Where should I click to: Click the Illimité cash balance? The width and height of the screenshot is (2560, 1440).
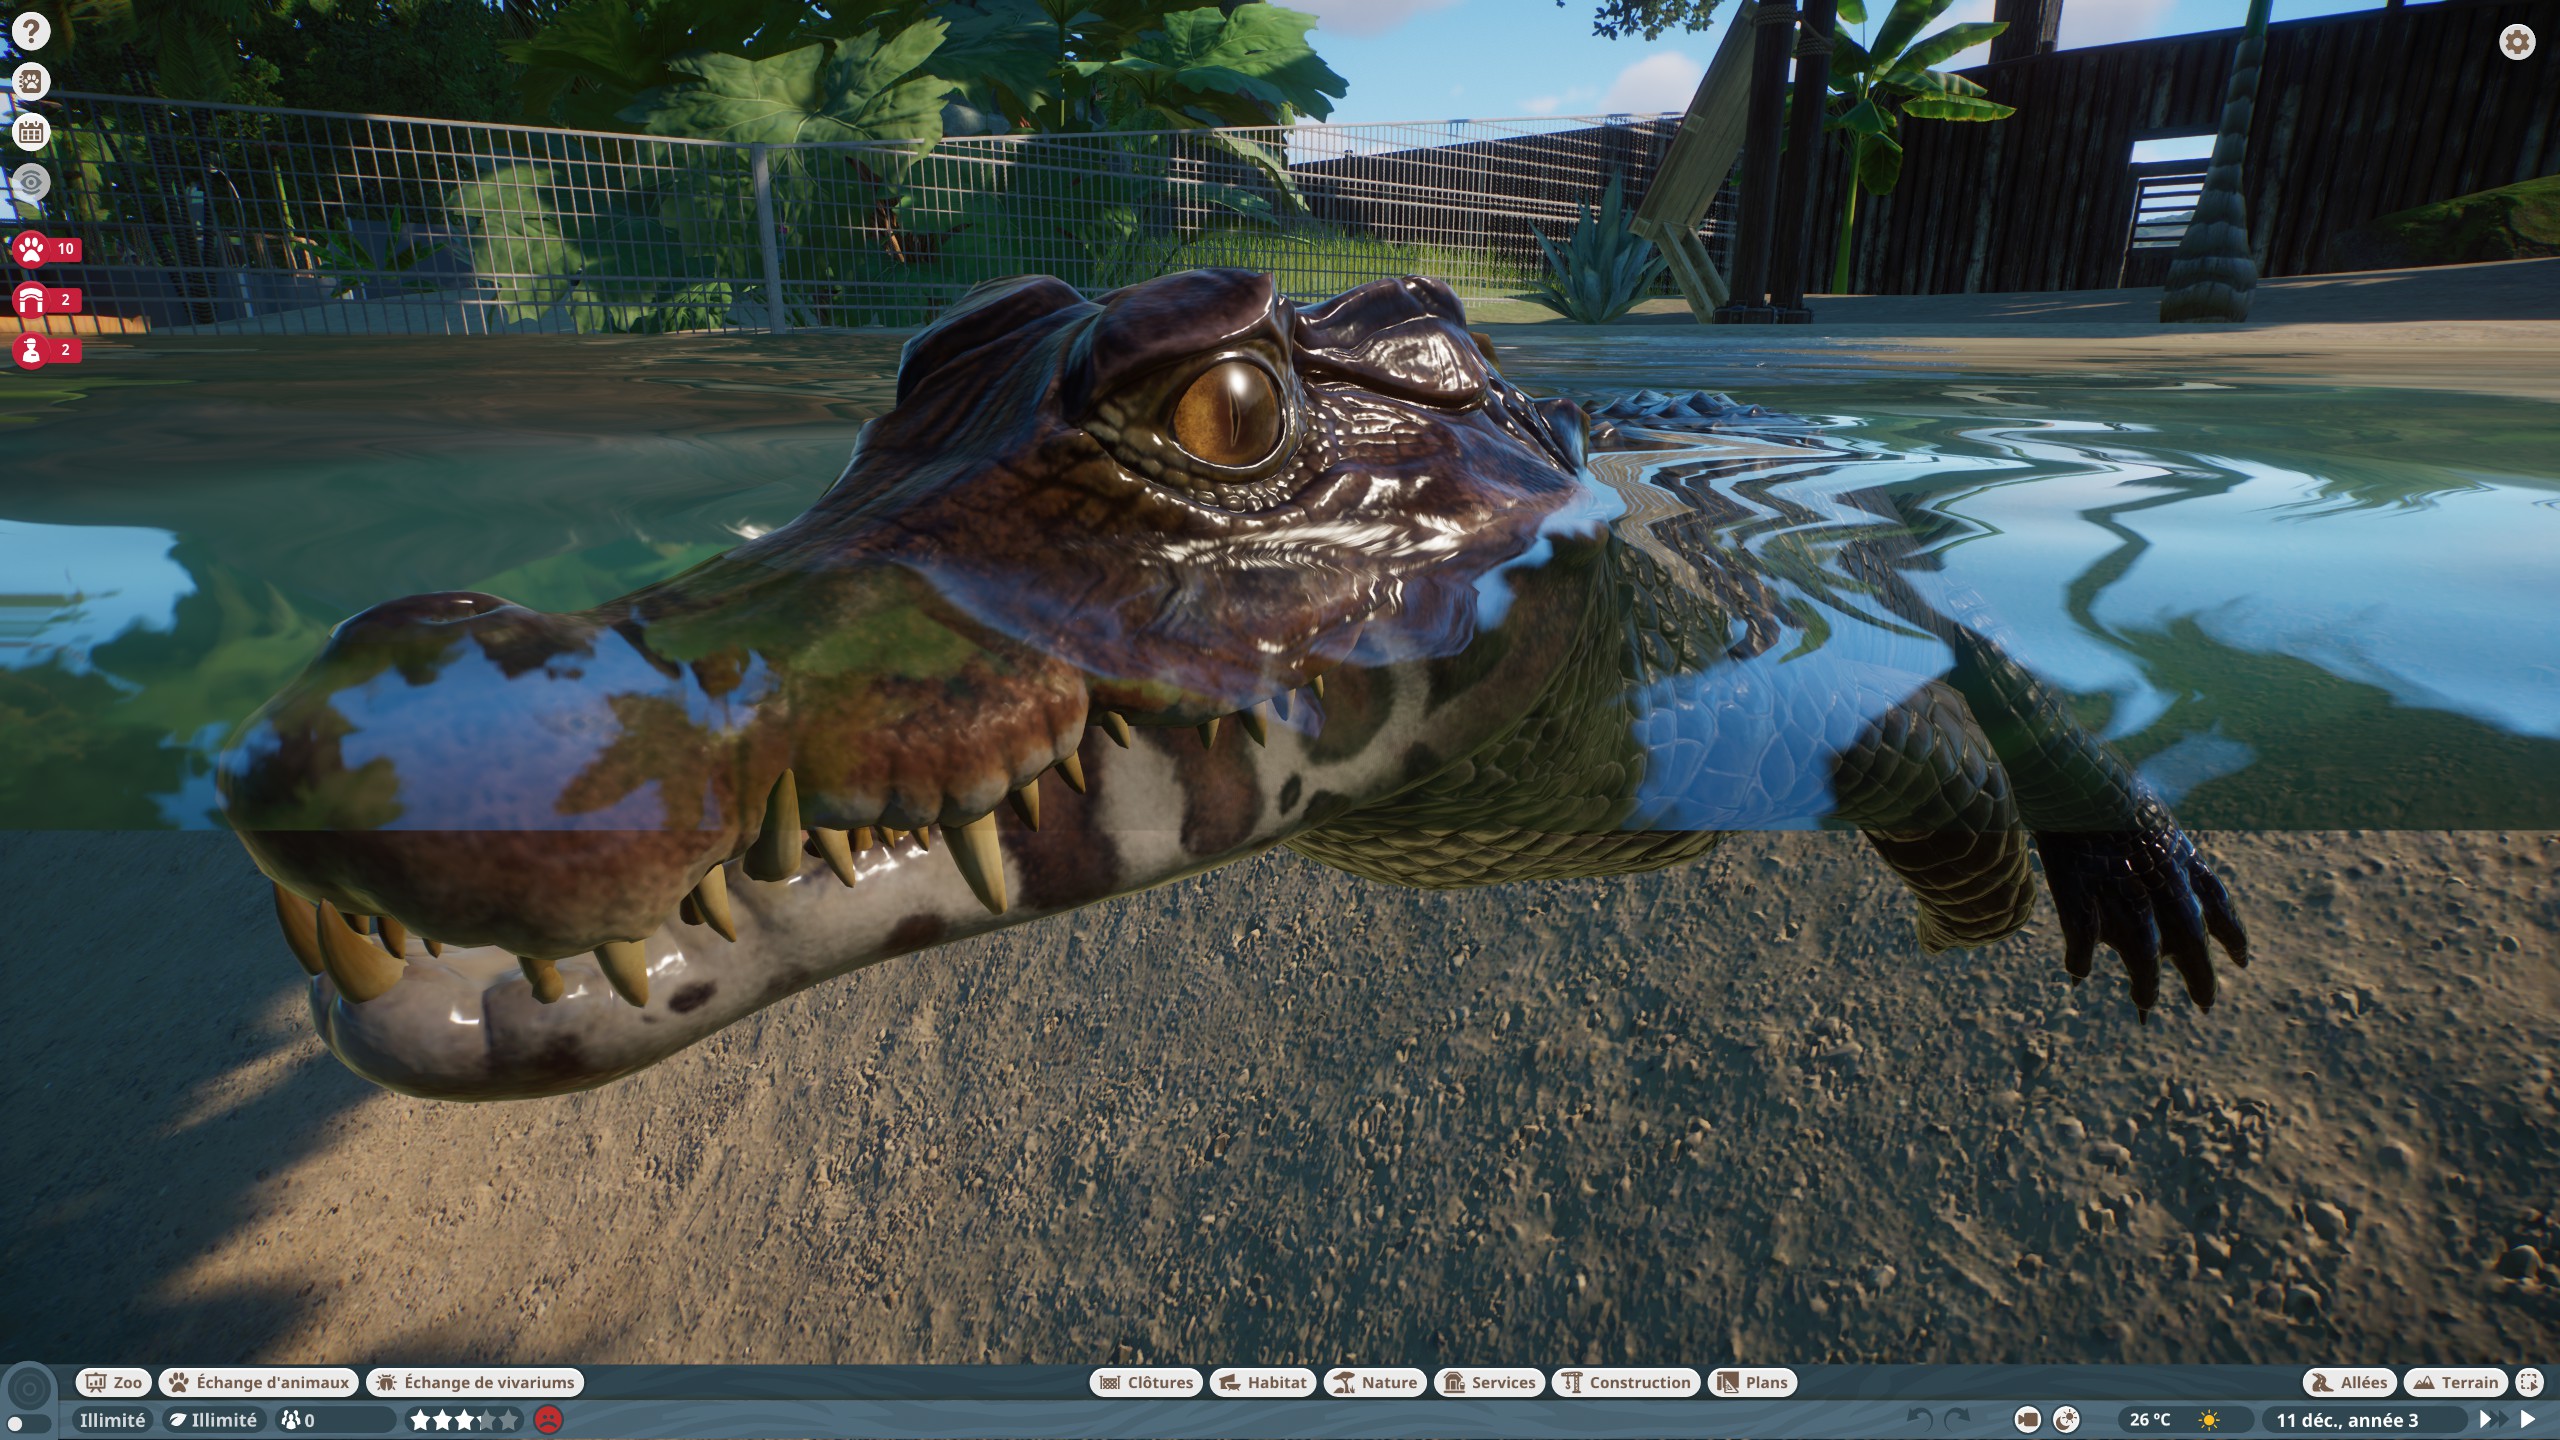[x=112, y=1419]
